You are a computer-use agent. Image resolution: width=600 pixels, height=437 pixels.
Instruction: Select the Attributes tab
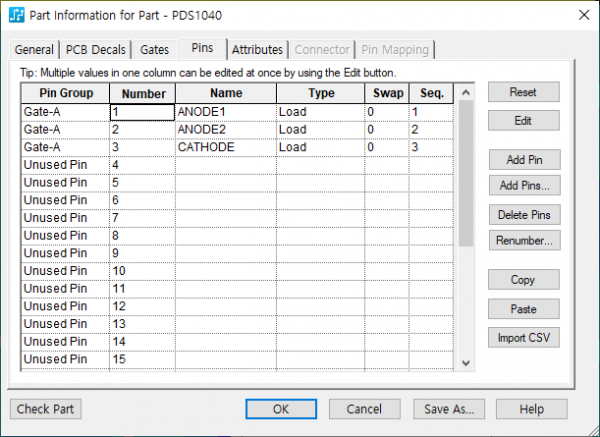pyautogui.click(x=257, y=49)
